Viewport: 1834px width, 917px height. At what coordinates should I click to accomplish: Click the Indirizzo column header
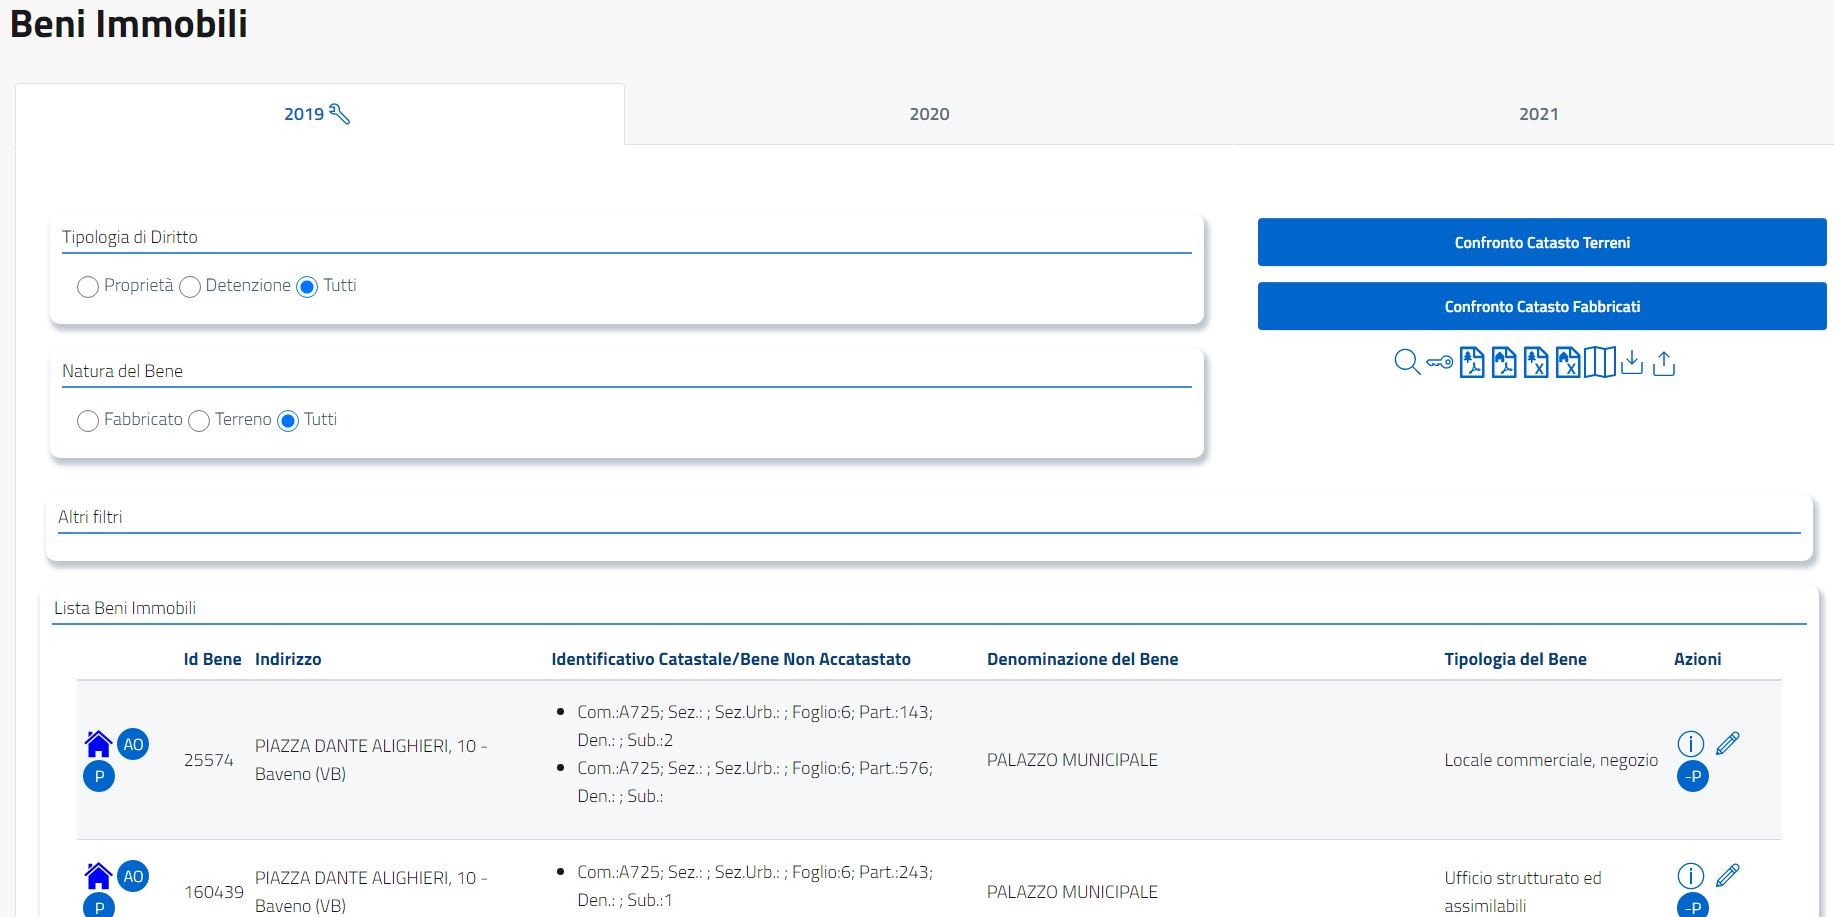click(288, 659)
